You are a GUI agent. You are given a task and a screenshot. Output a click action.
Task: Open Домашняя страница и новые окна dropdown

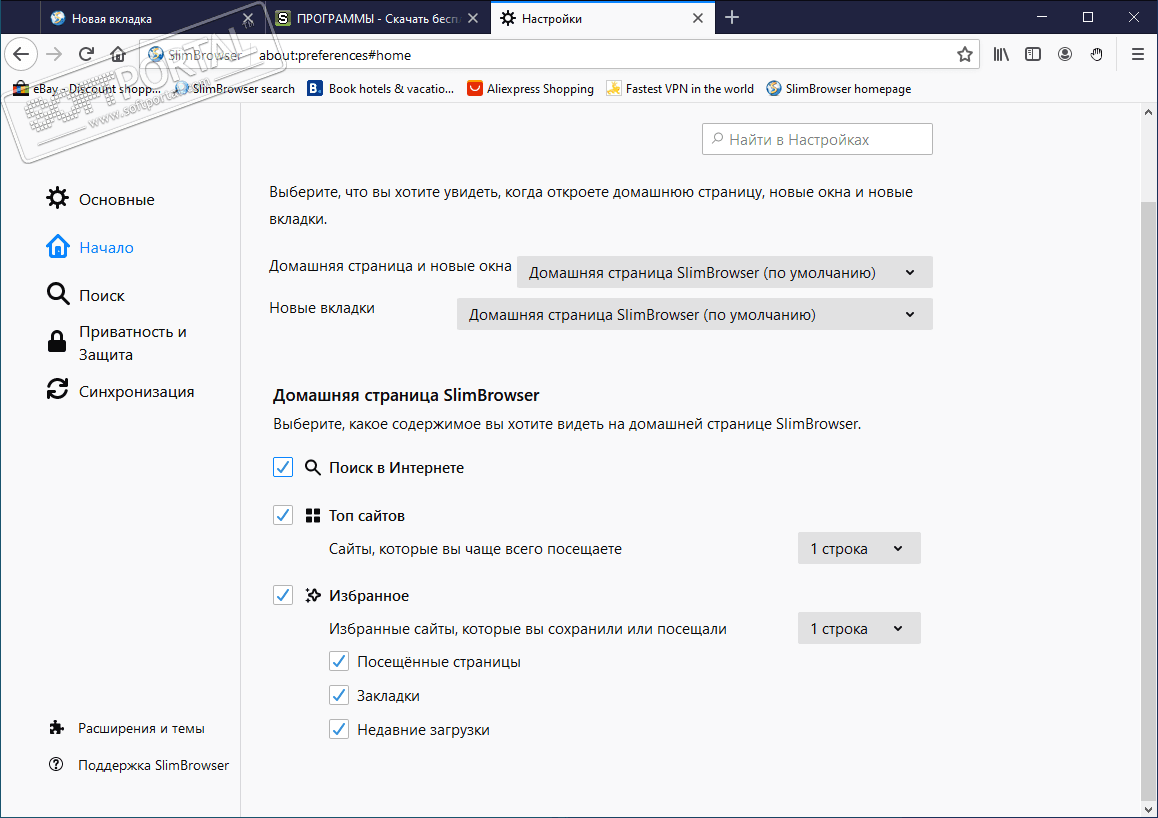(724, 272)
